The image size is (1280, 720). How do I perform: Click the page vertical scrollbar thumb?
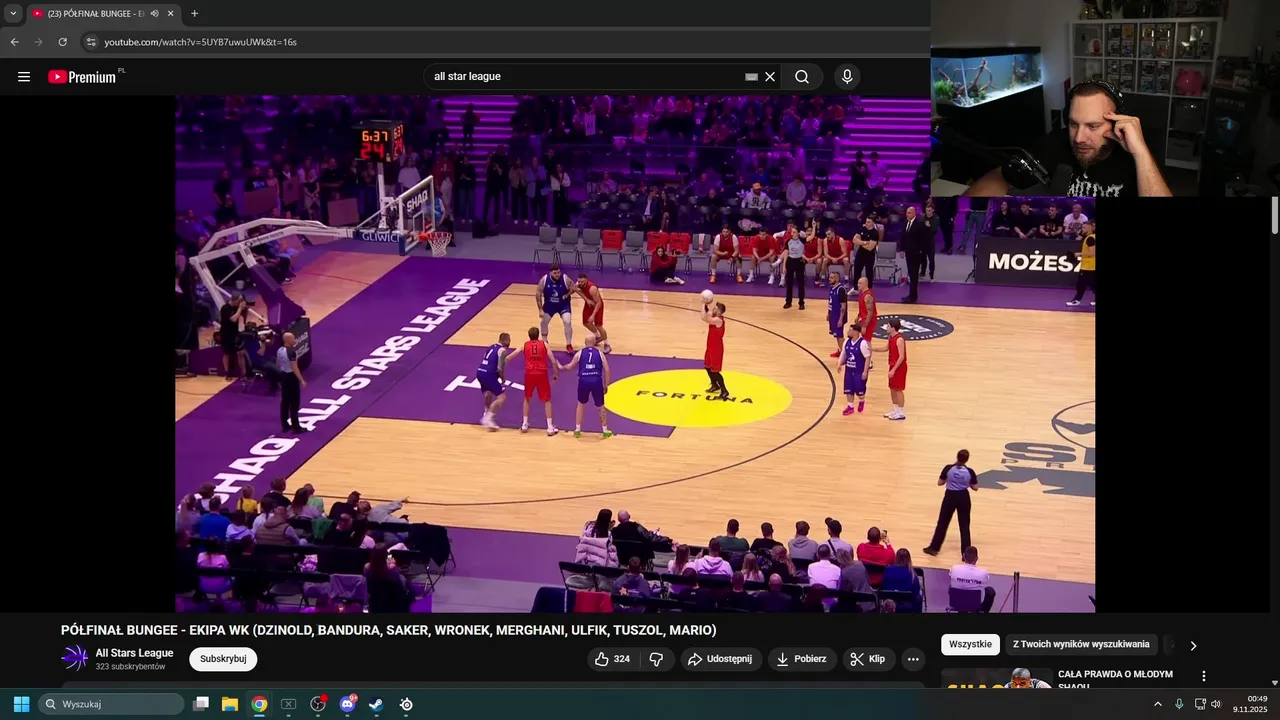tap(1275, 216)
